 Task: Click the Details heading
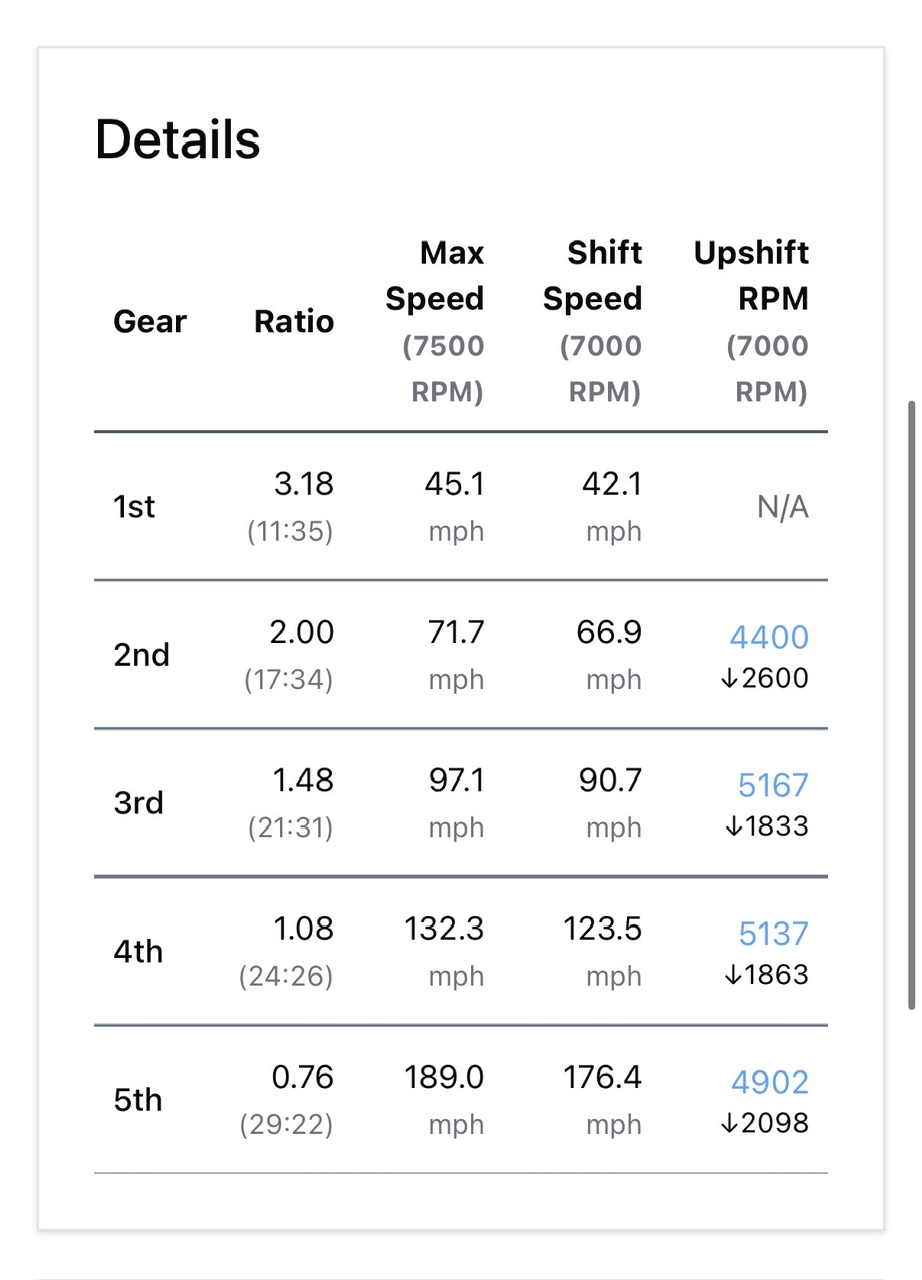click(x=178, y=140)
